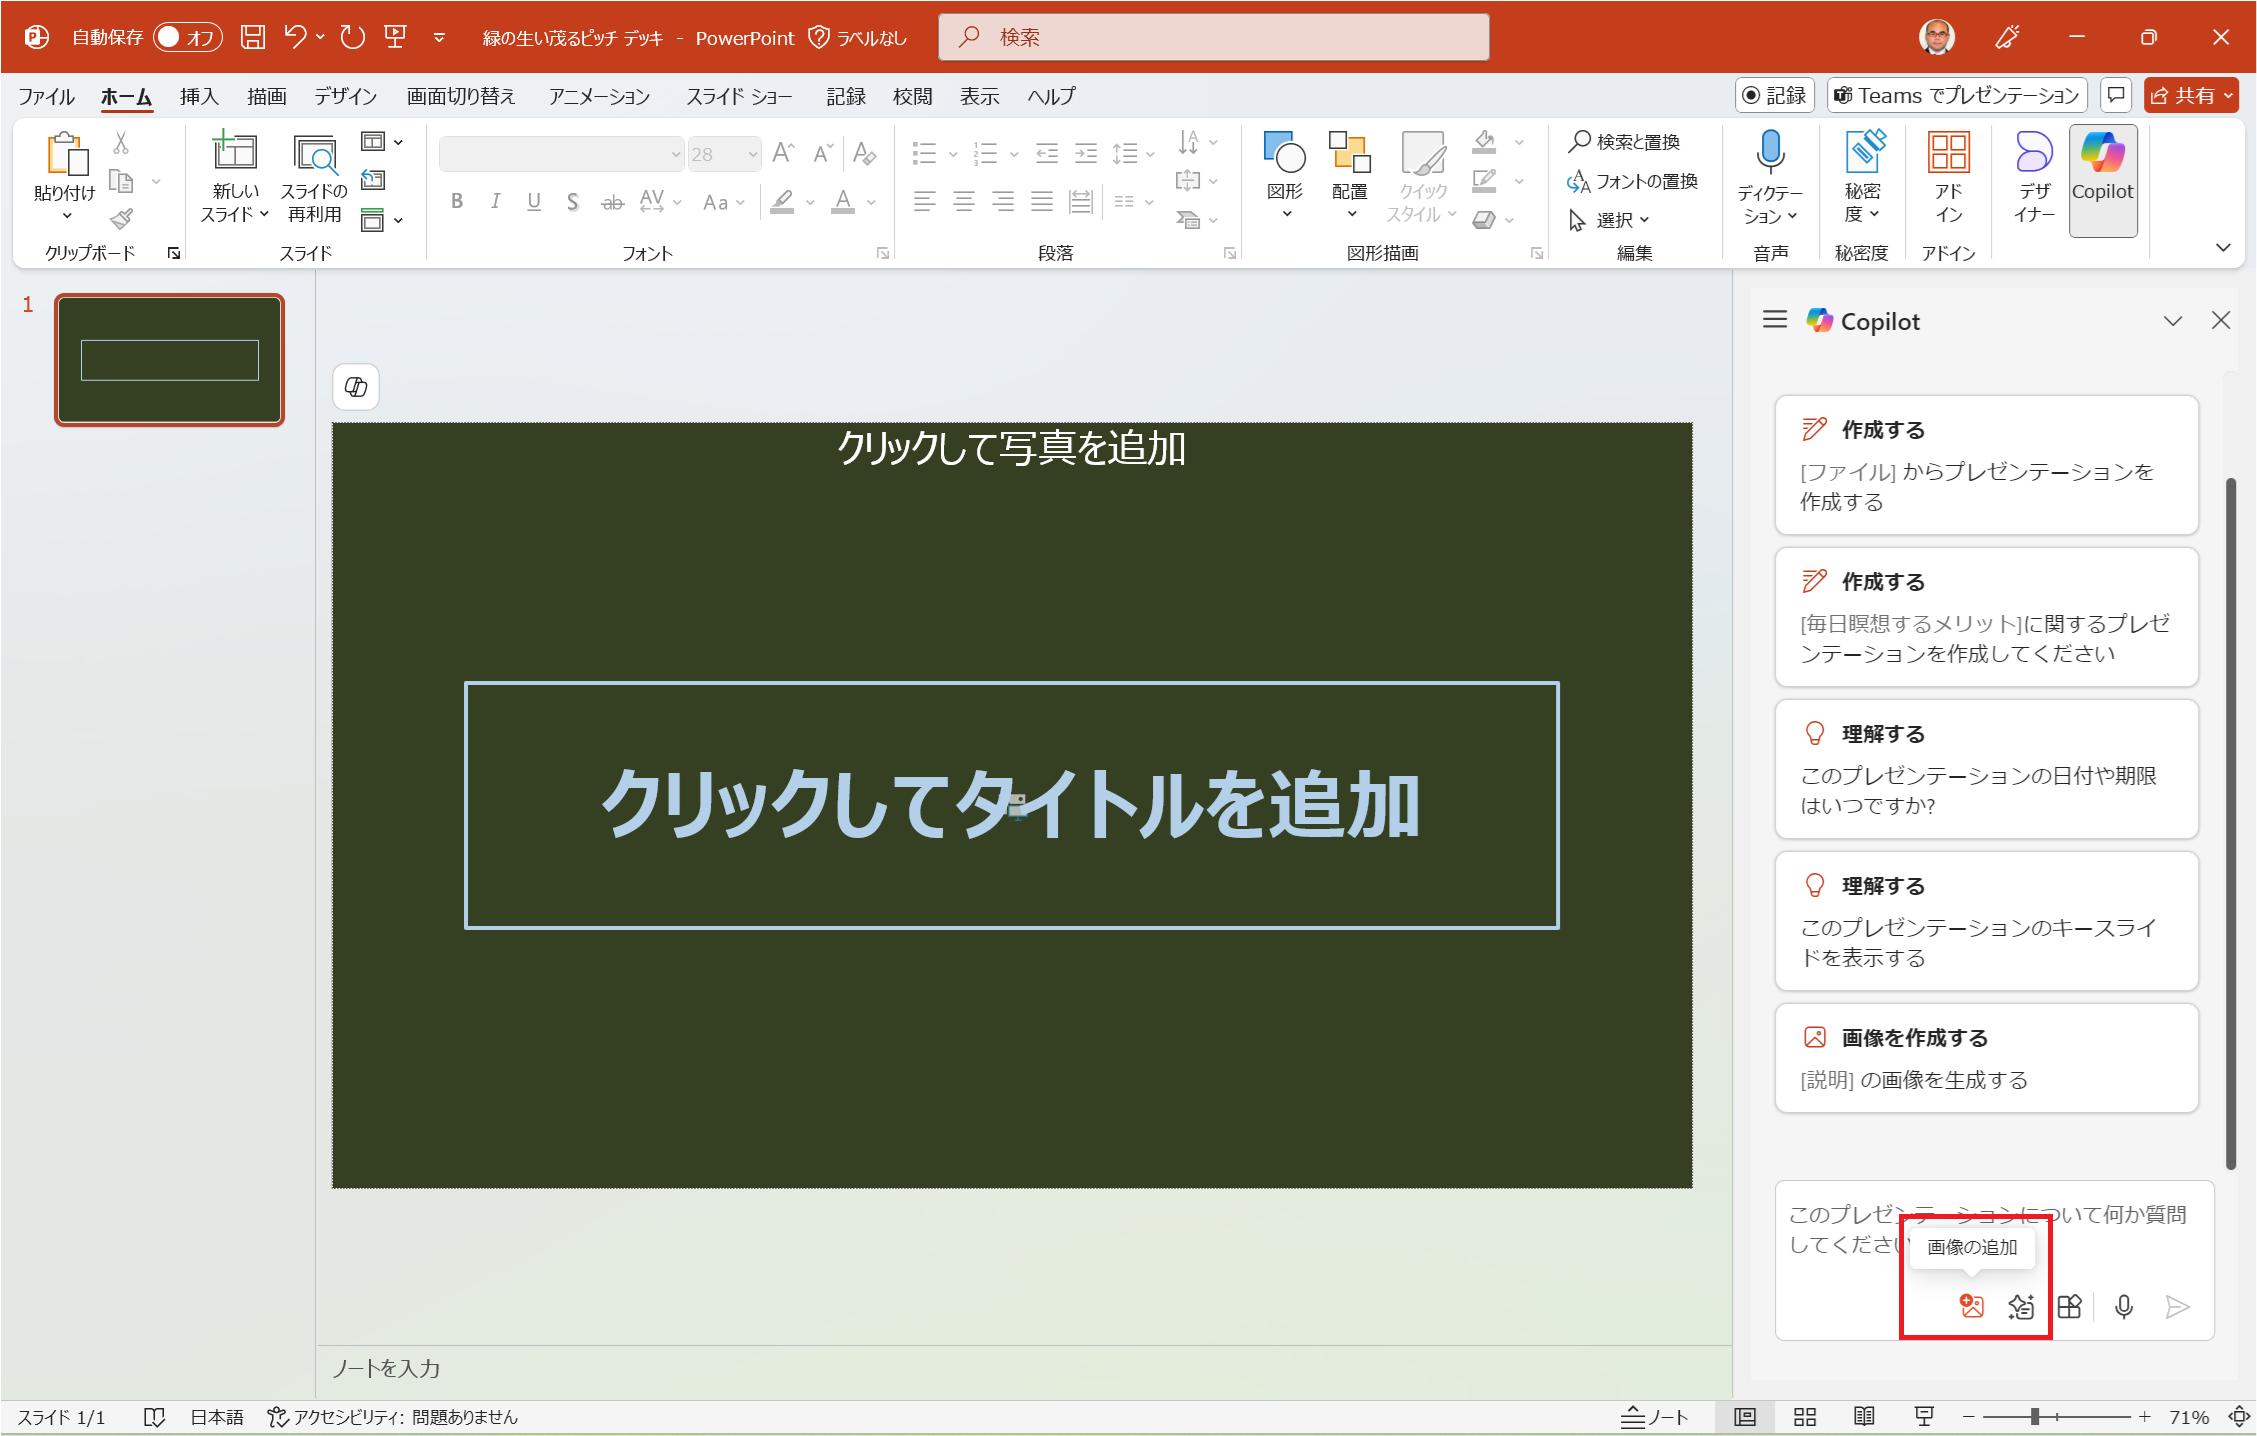Click the Copilot icon above the slide

click(356, 386)
